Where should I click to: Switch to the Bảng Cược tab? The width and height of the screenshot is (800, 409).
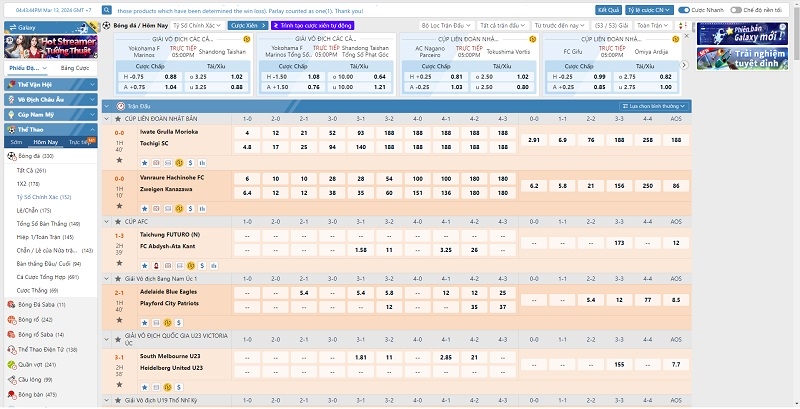(x=74, y=68)
